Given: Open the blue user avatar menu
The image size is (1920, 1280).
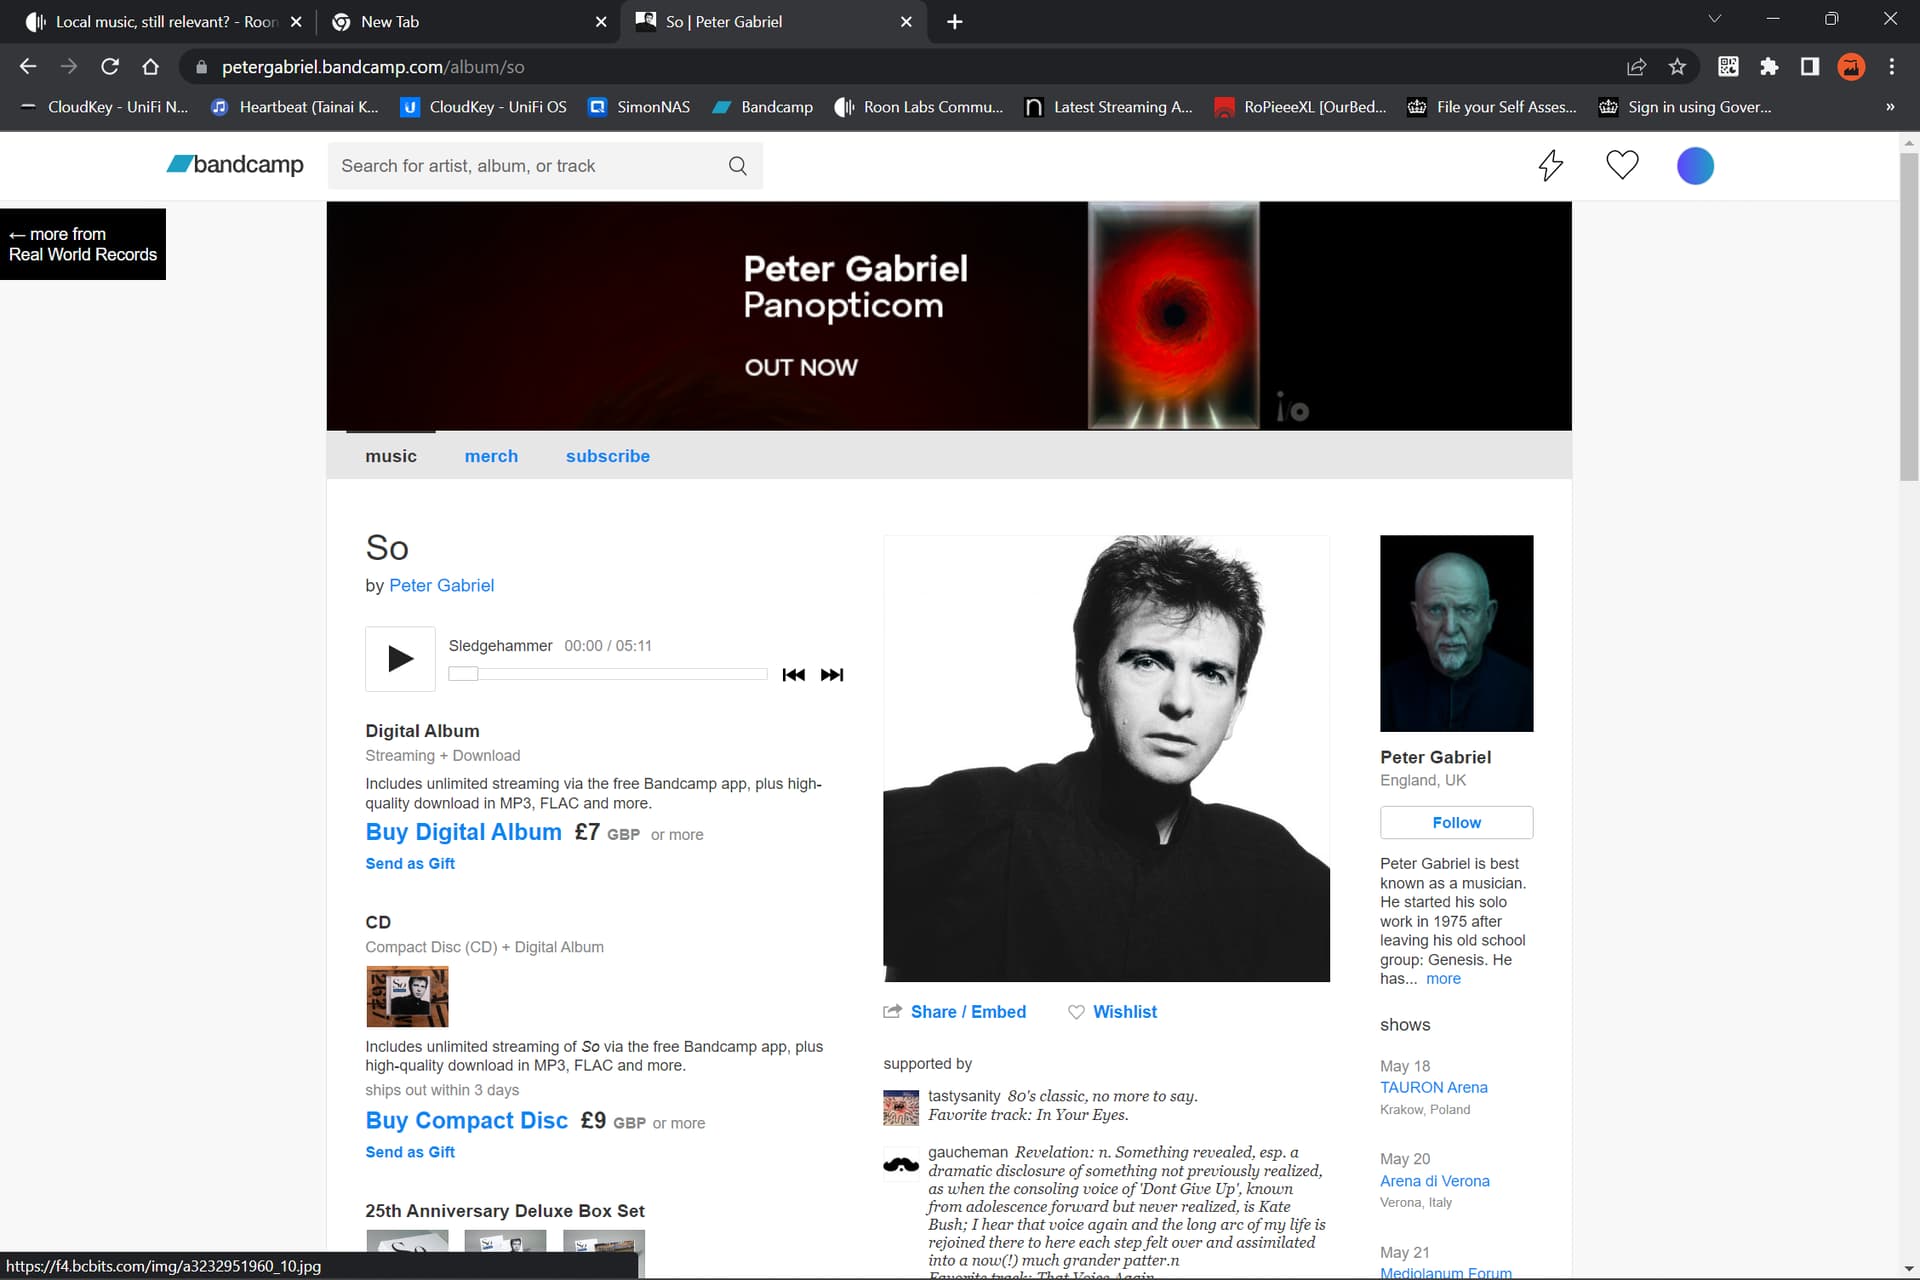Looking at the screenshot, I should (1695, 166).
